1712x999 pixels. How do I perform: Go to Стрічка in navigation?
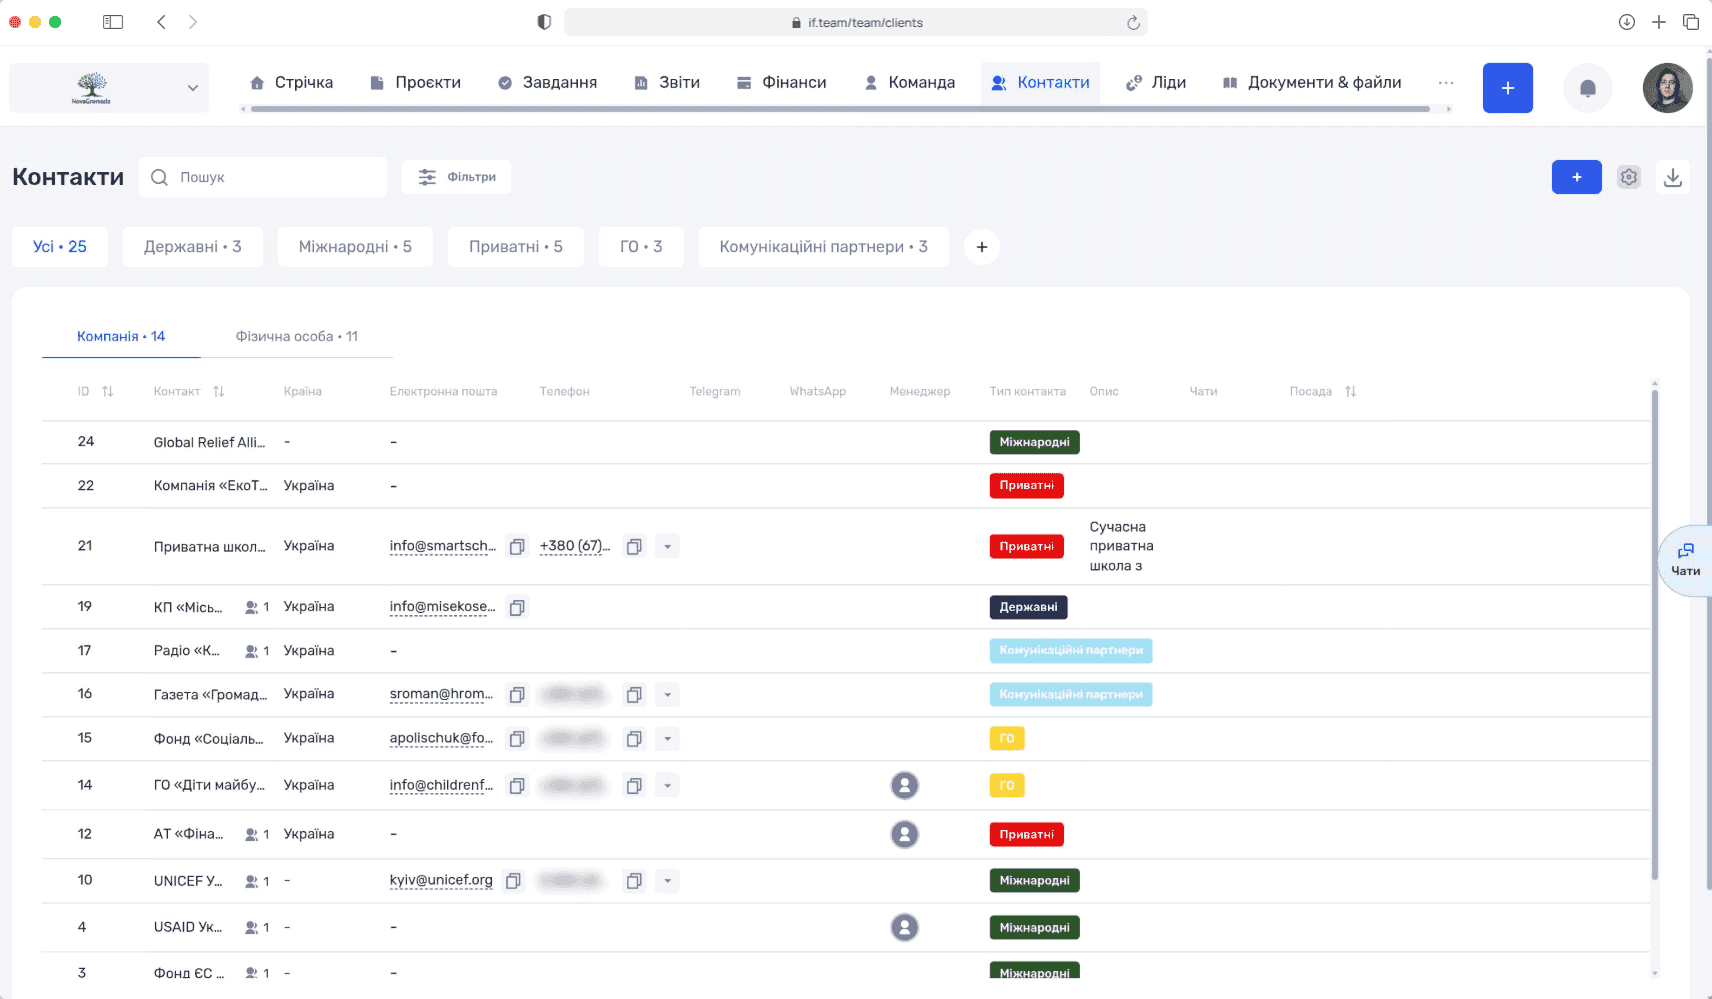click(x=291, y=83)
